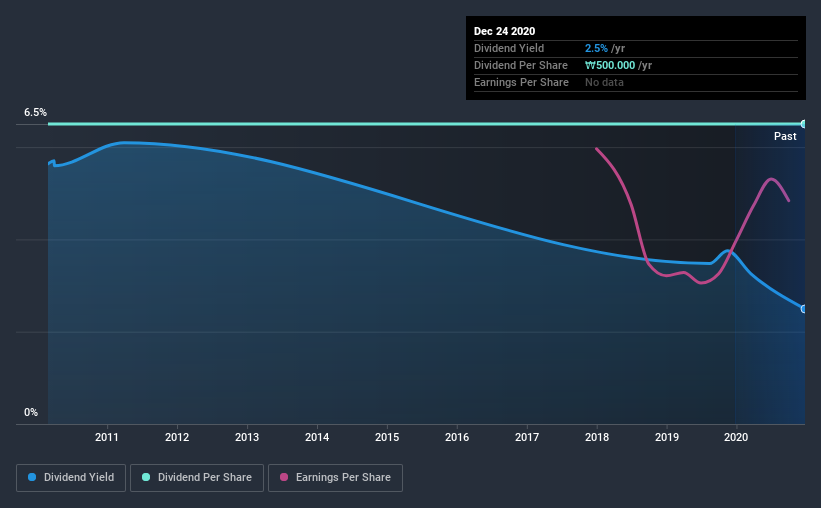Image resolution: width=821 pixels, height=508 pixels.
Task: Click the blue Dividend Yield legend dot
Action: pyautogui.click(x=32, y=477)
